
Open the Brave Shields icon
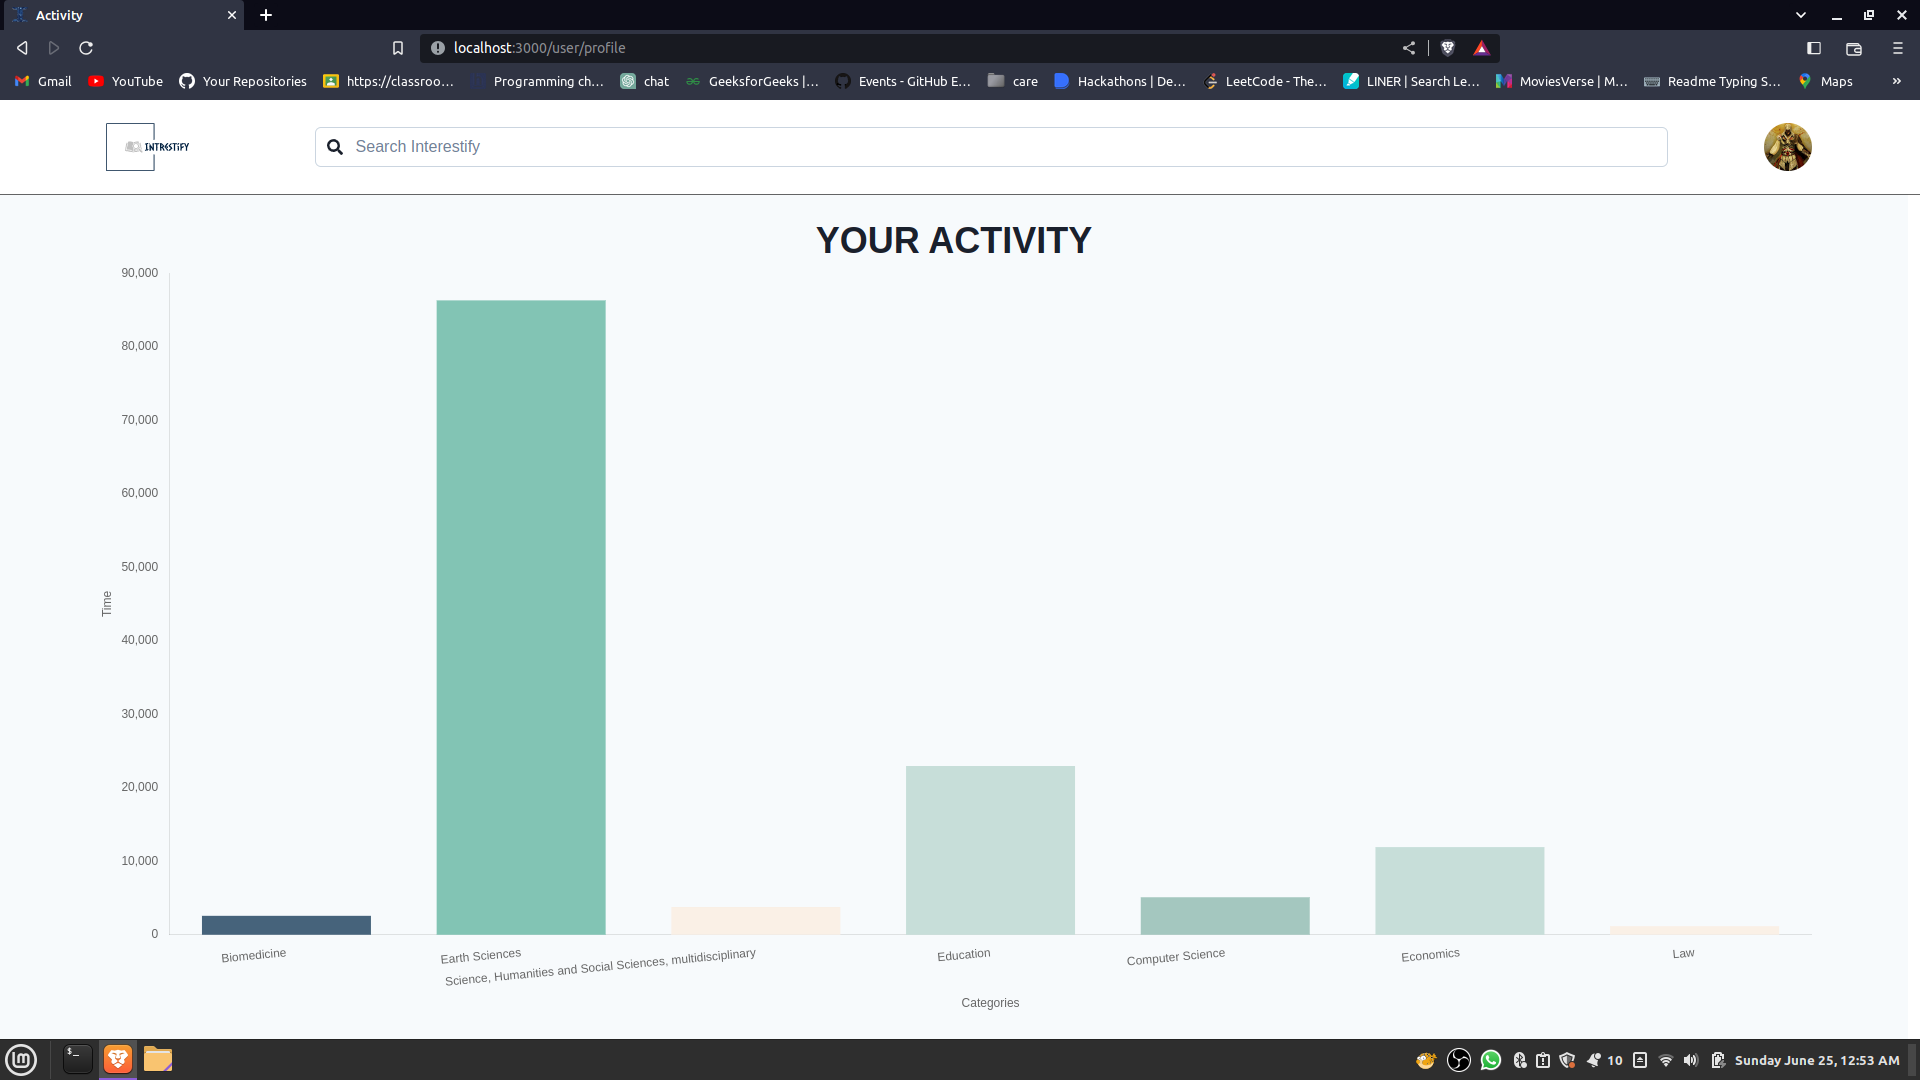[1447, 48]
